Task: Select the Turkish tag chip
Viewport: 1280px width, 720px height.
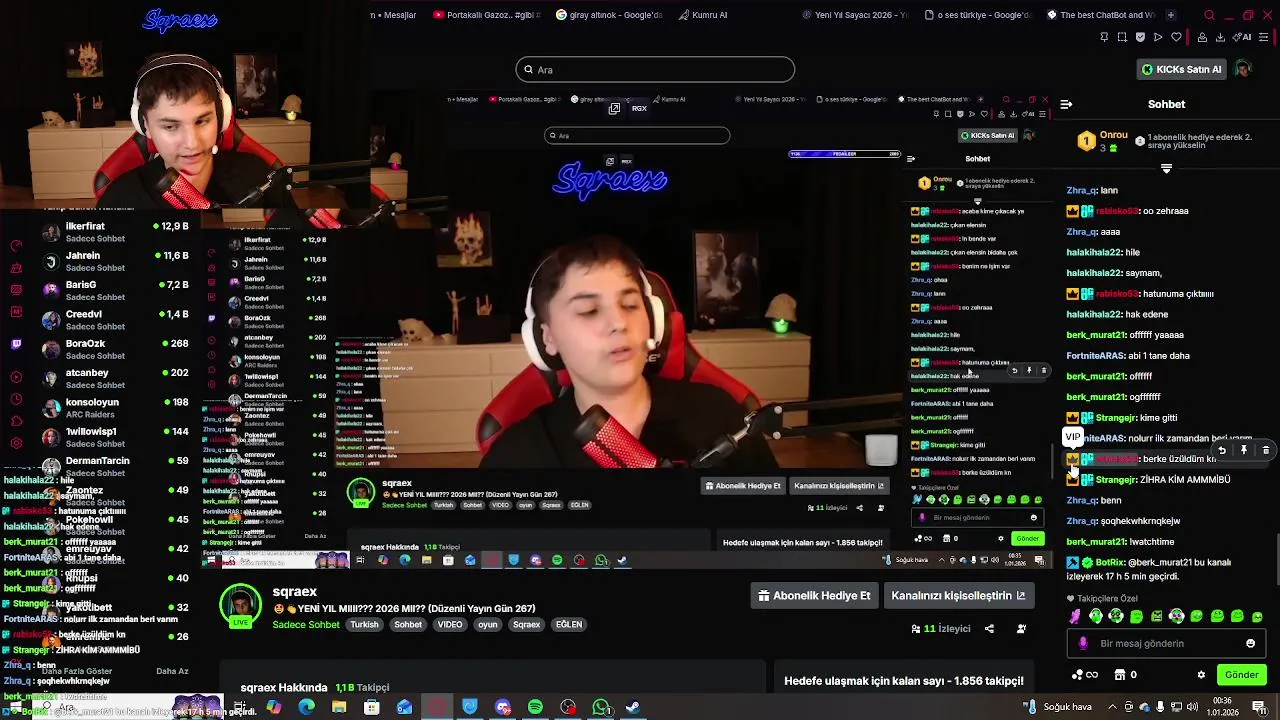Action: (364, 625)
